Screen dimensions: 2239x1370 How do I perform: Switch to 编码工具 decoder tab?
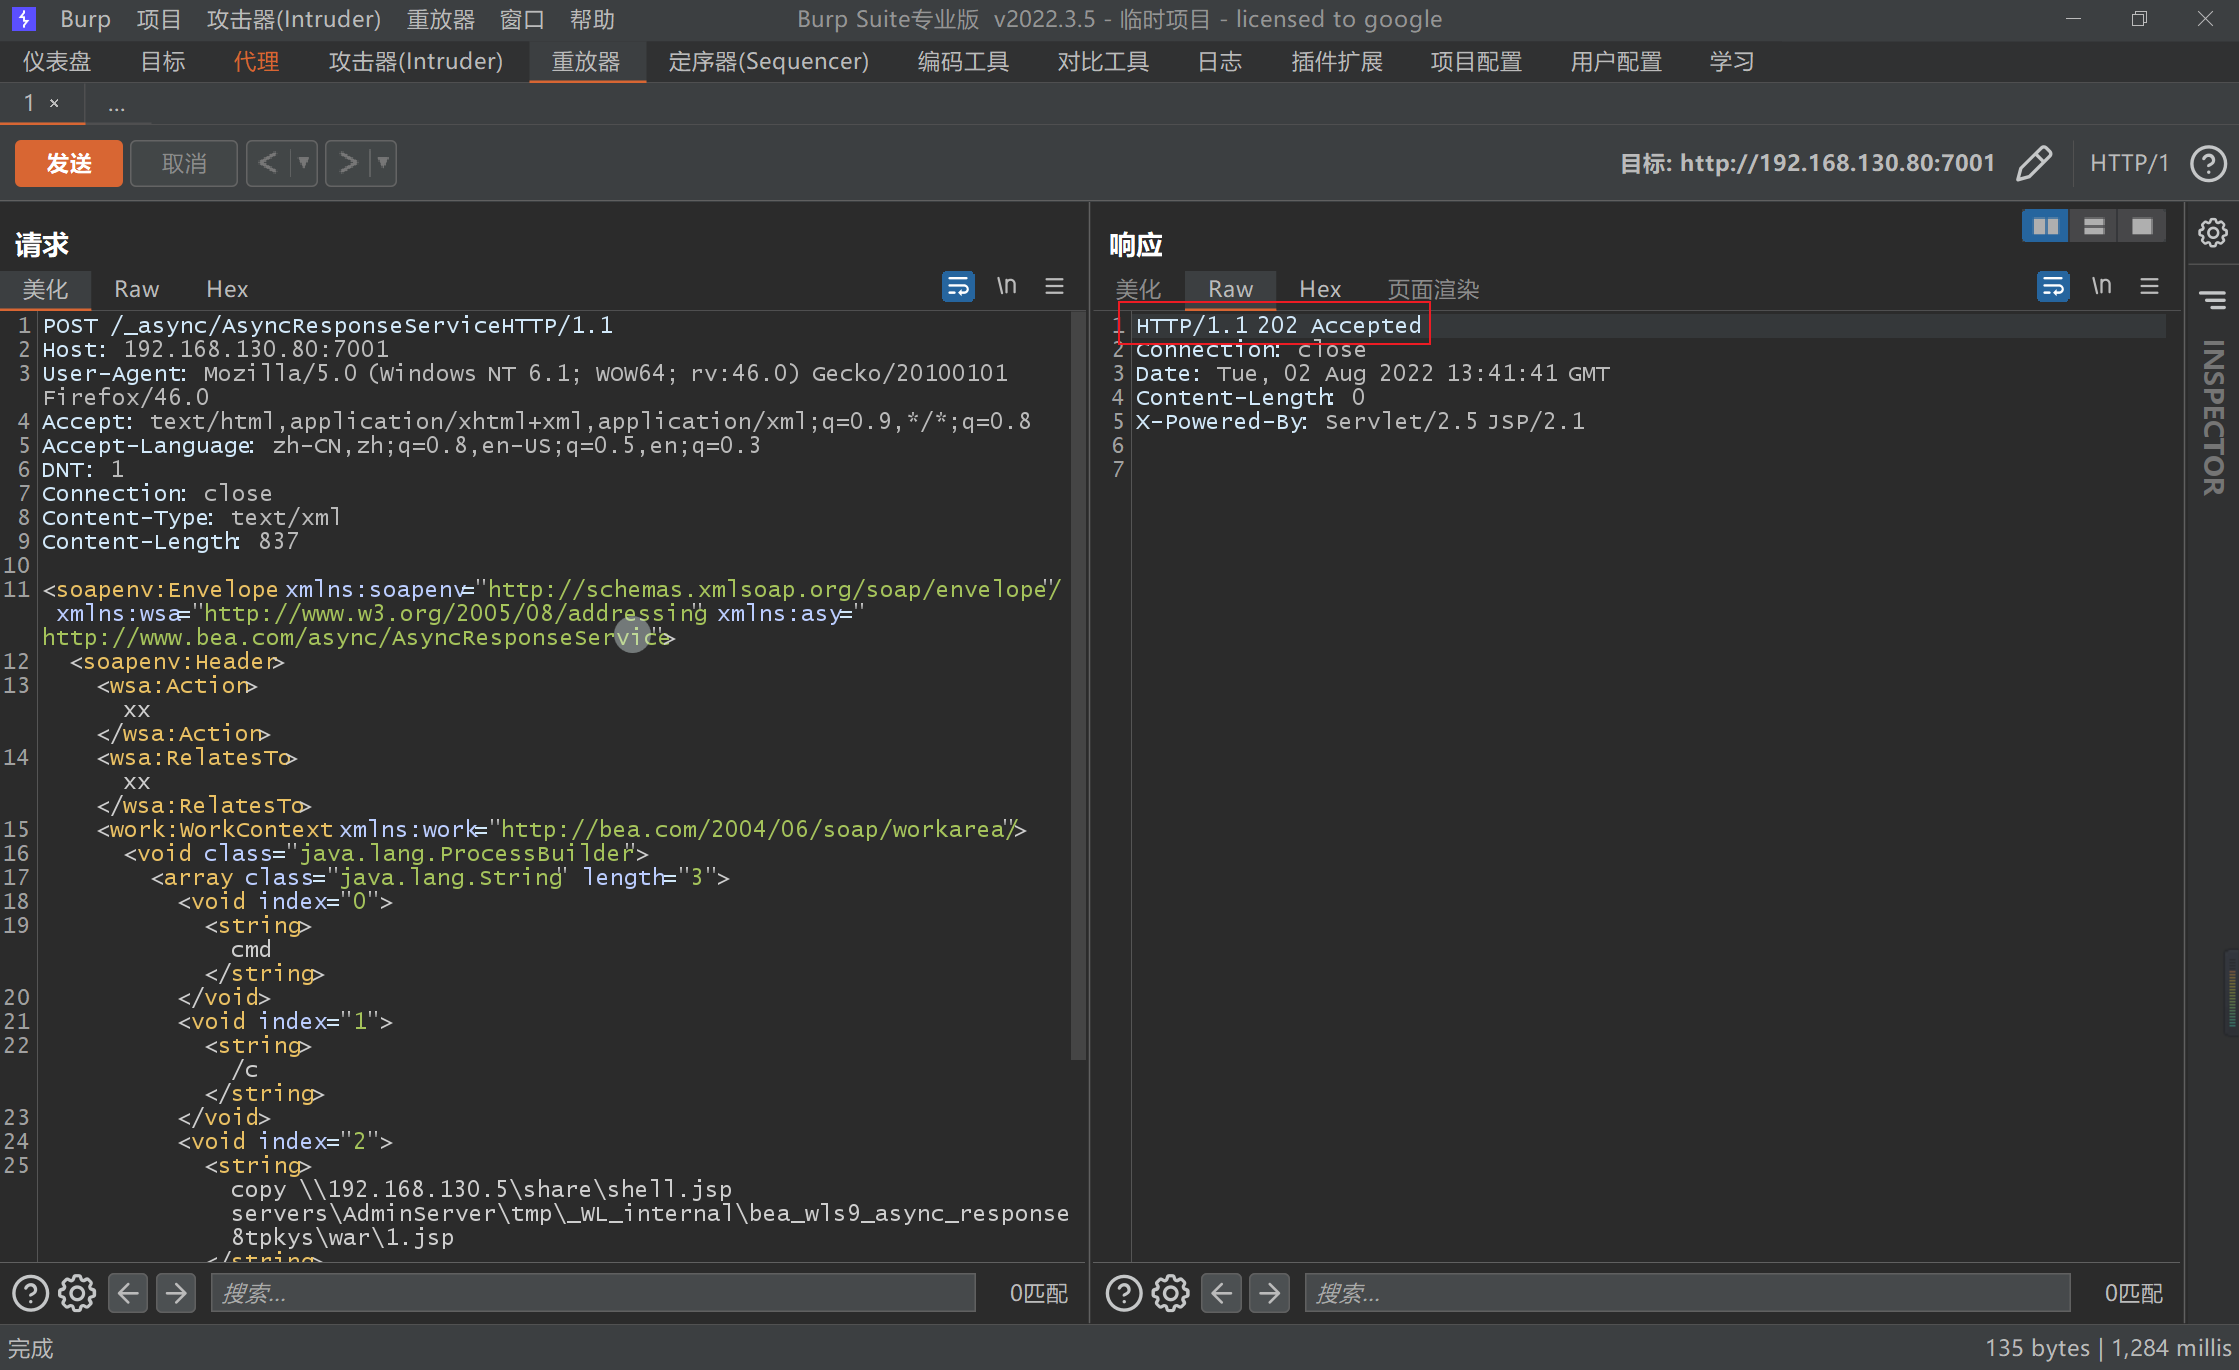963,62
